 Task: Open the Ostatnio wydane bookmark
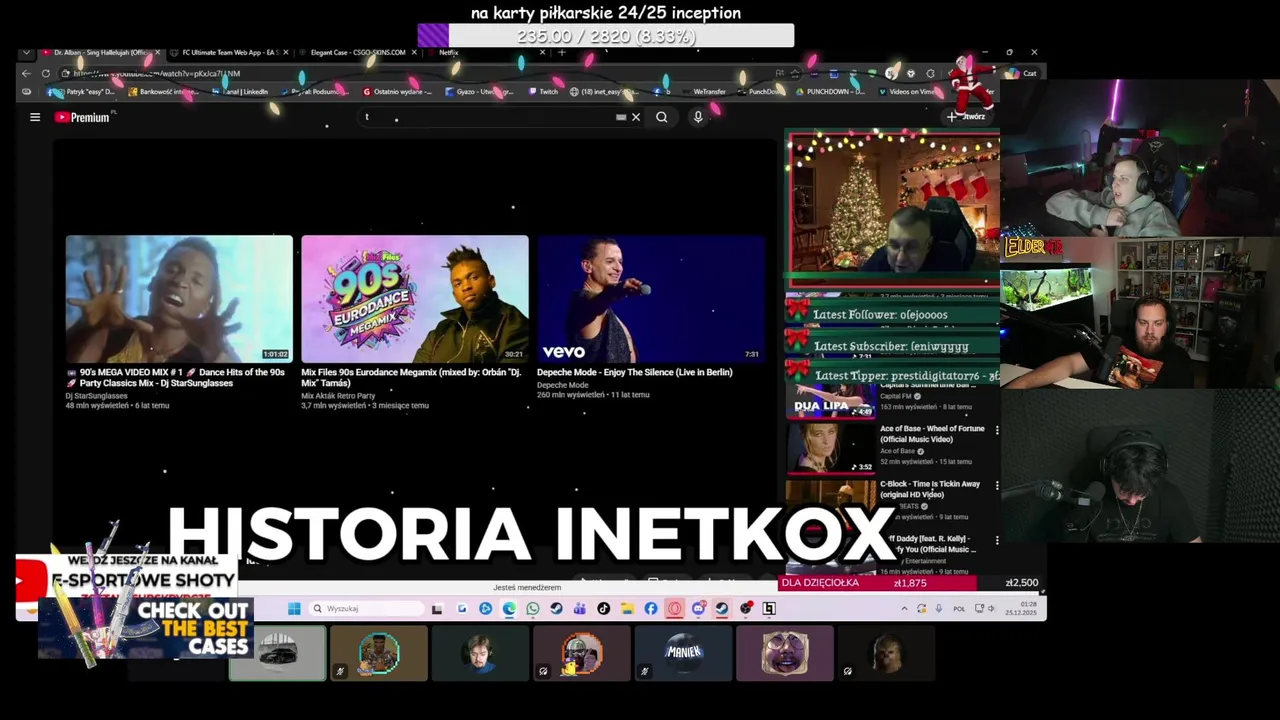pos(397,91)
